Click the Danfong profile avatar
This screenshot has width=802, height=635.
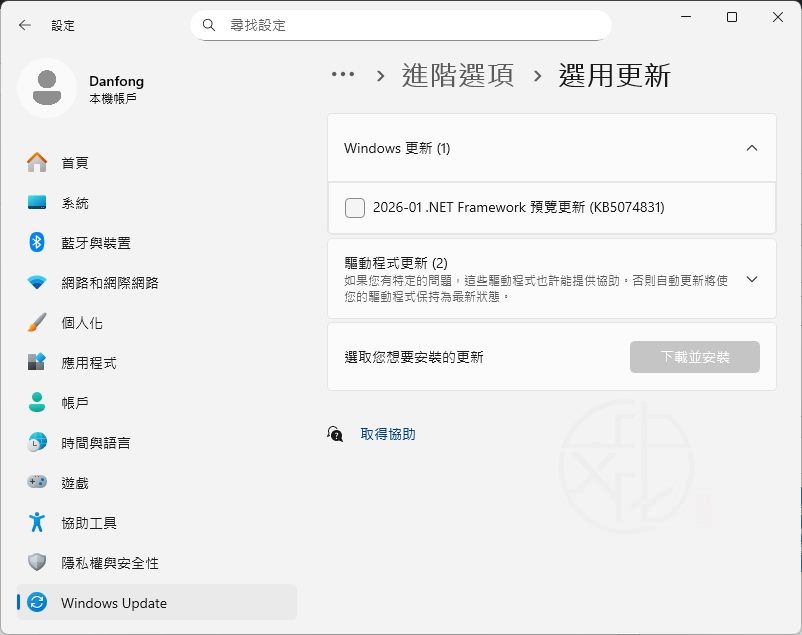[47, 88]
